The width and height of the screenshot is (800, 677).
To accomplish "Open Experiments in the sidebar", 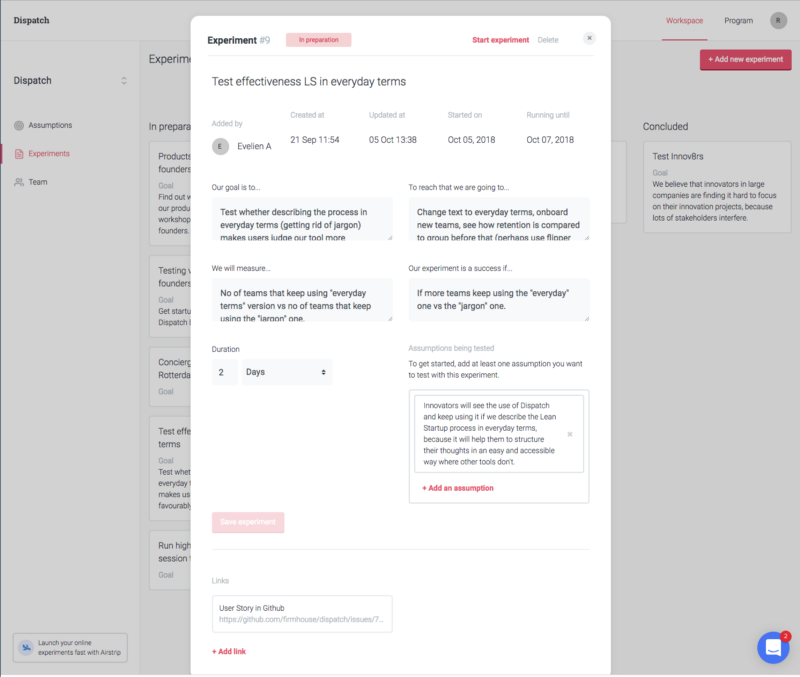I will coord(49,154).
